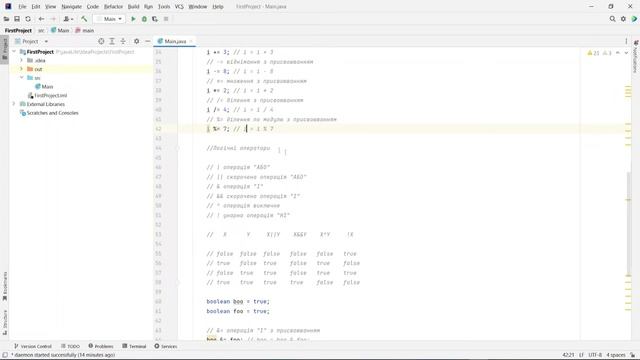Toggle tool window quick access icon in status bar
The image size is (640, 360).
click(x=5, y=355)
